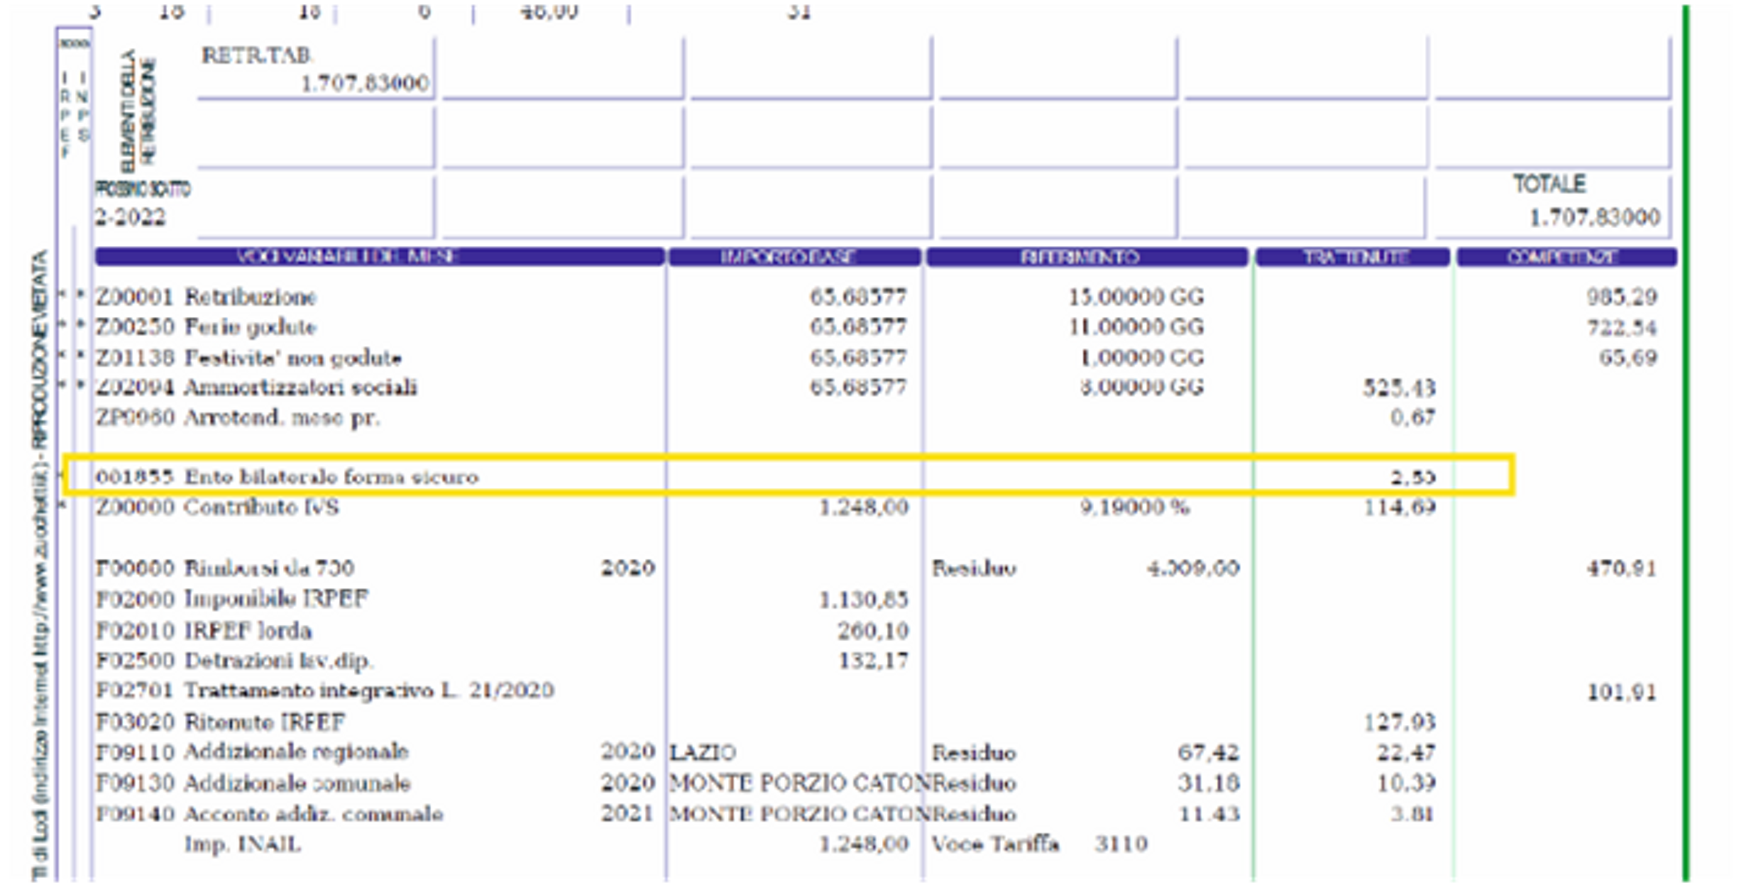Select the F00880 Rimborsi da 730 row
The width and height of the screenshot is (1751, 892).
(x=225, y=569)
